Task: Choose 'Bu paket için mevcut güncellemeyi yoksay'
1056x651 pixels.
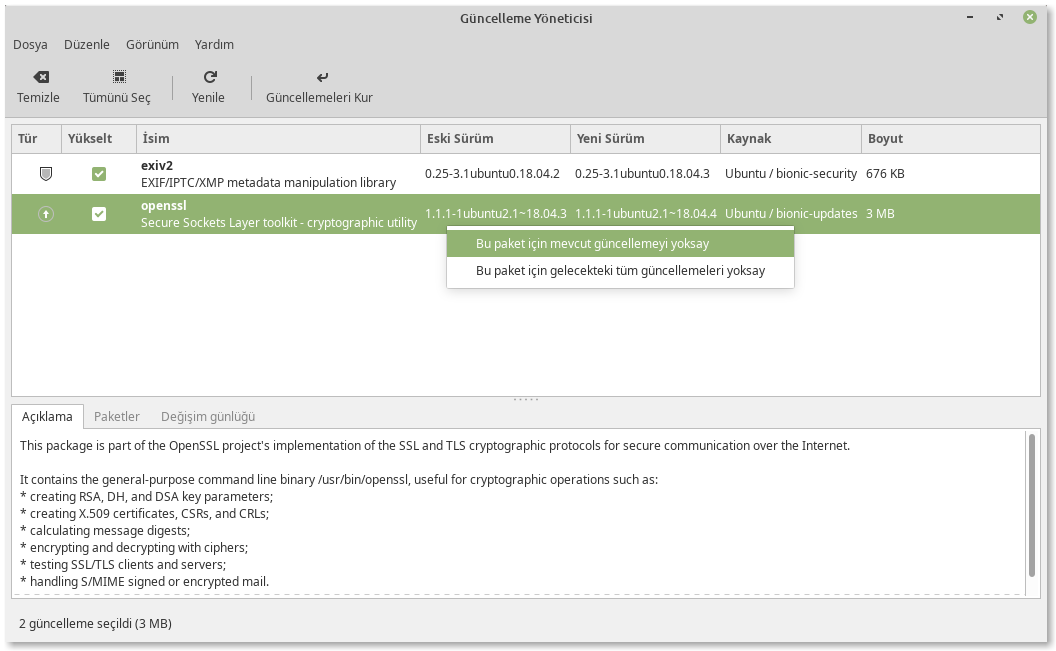Action: click(x=620, y=244)
